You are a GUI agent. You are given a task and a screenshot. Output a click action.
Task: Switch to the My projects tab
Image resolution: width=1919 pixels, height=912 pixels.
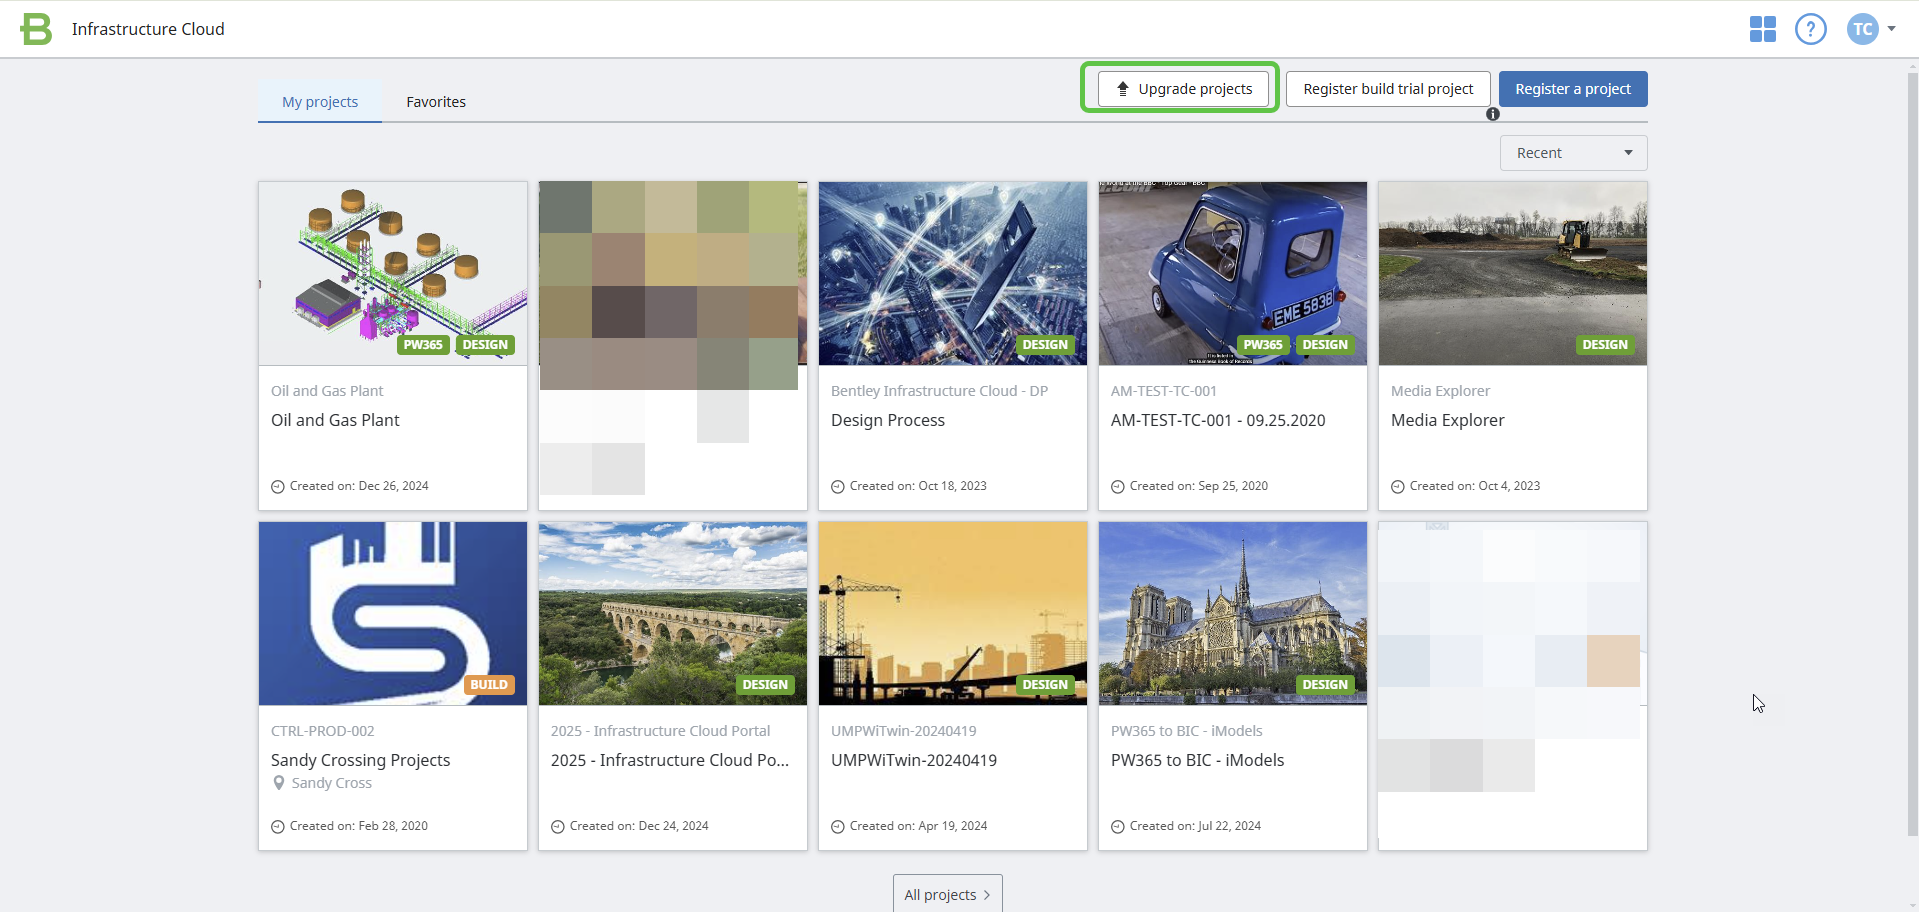320,102
